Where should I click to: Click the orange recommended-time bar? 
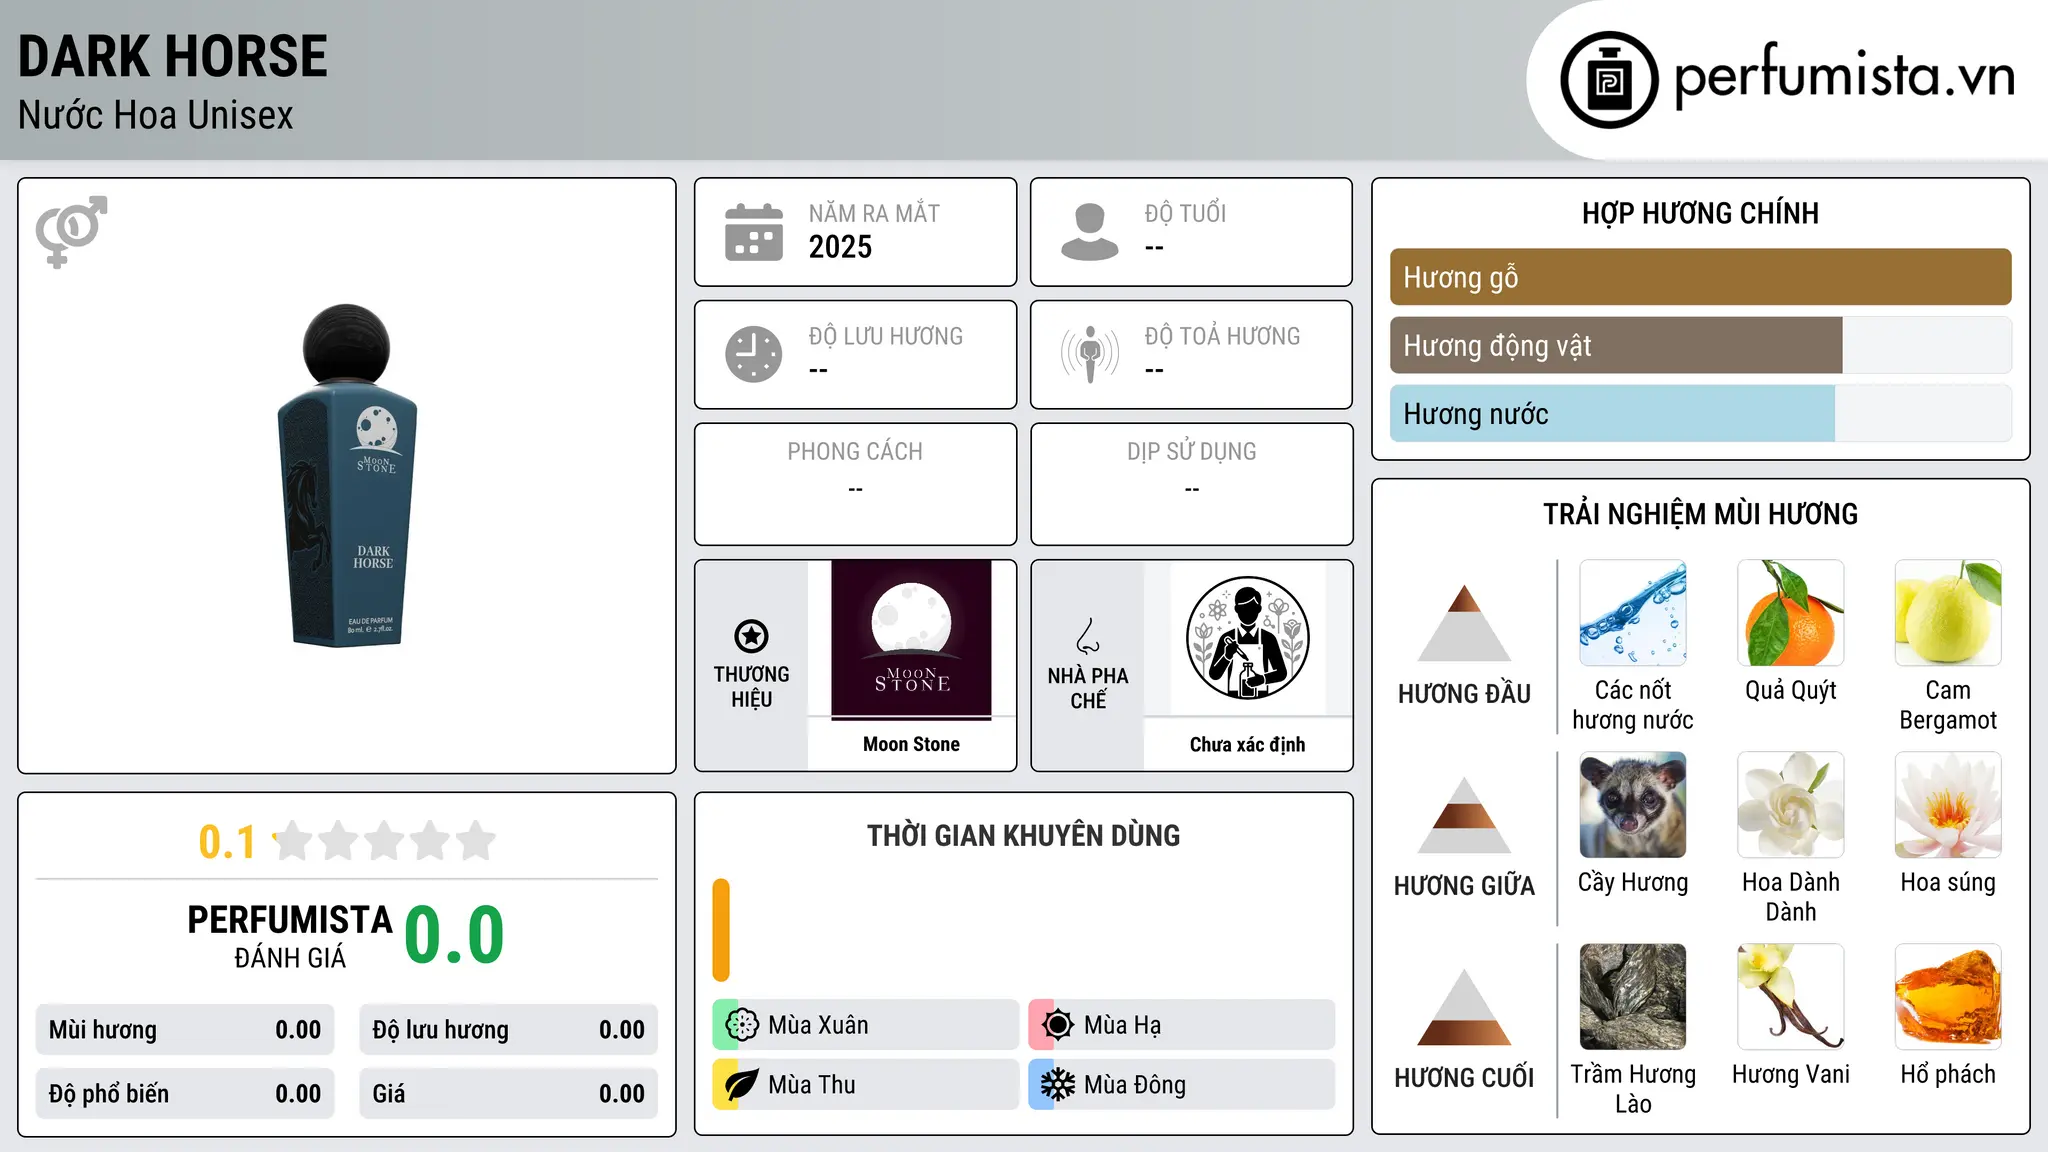click(721, 930)
